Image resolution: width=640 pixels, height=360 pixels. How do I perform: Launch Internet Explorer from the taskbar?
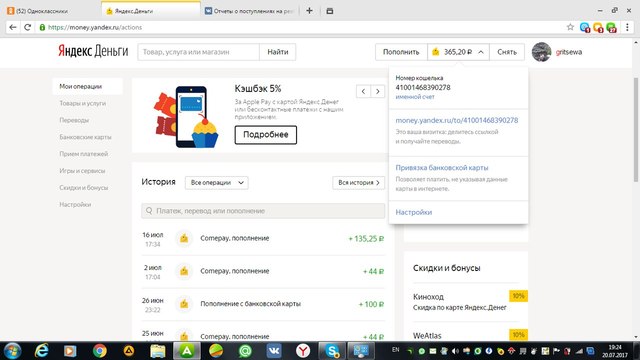tap(41, 351)
